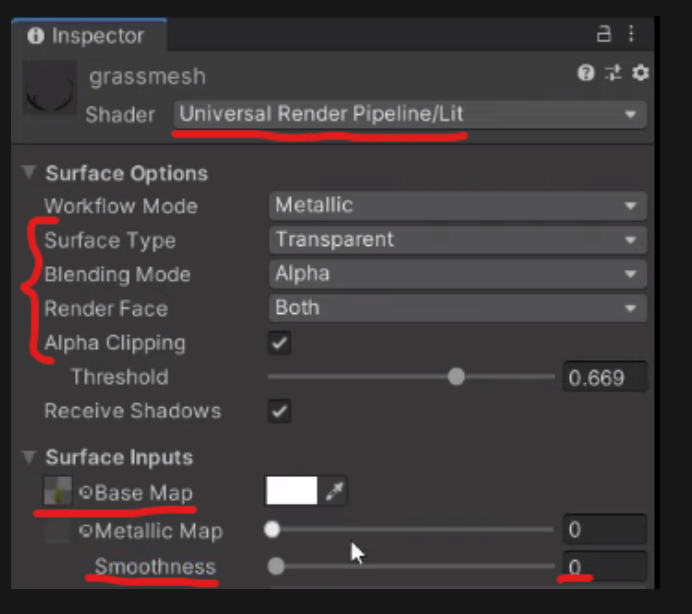The height and width of the screenshot is (614, 692).
Task: Click the Smoothness label
Action: coord(155,567)
